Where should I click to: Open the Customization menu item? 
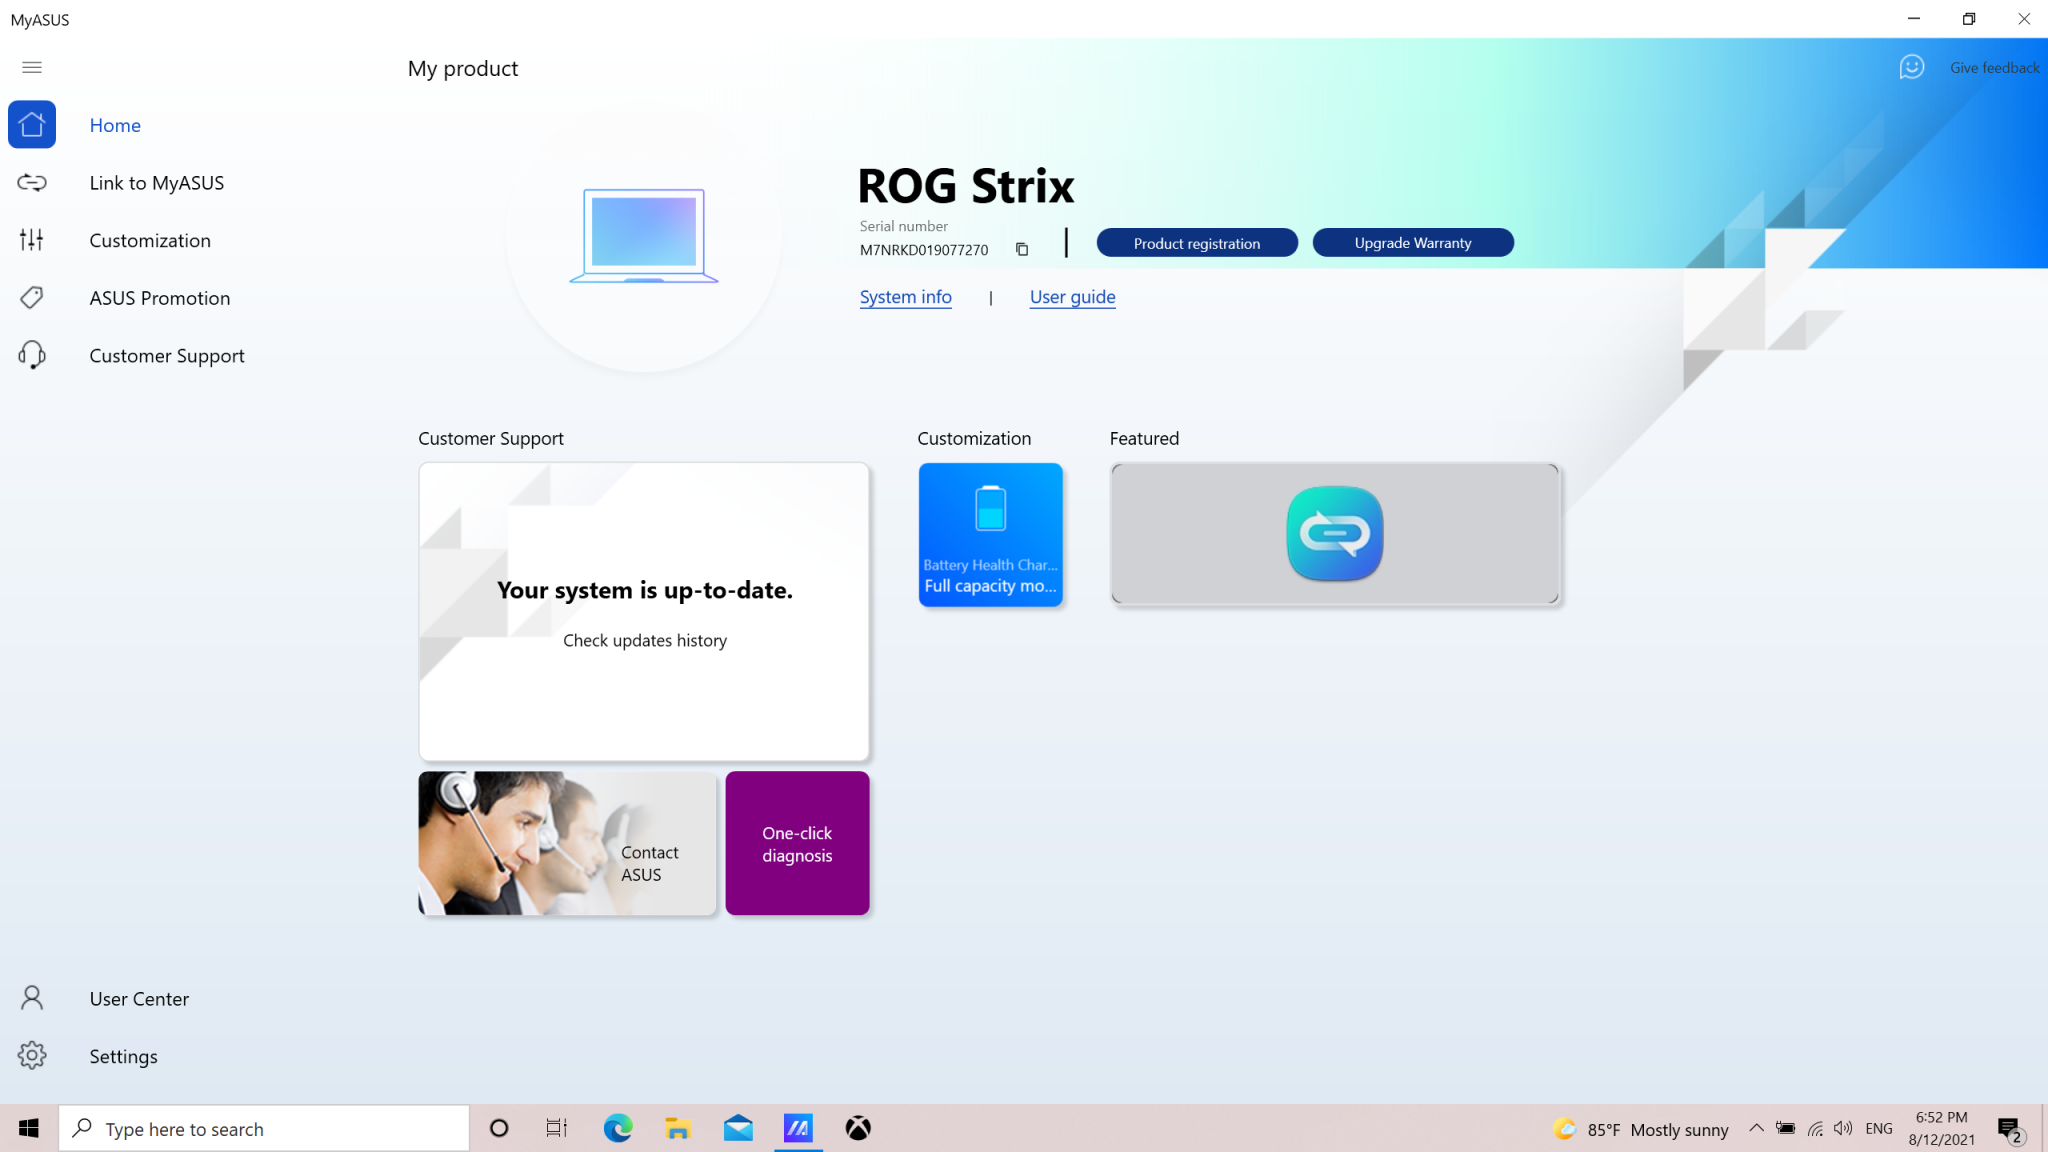(150, 240)
